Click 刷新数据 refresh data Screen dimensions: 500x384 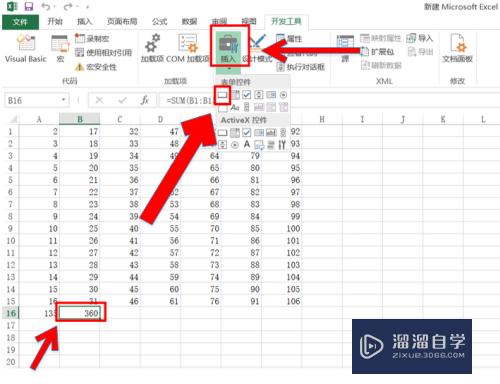tap(381, 65)
